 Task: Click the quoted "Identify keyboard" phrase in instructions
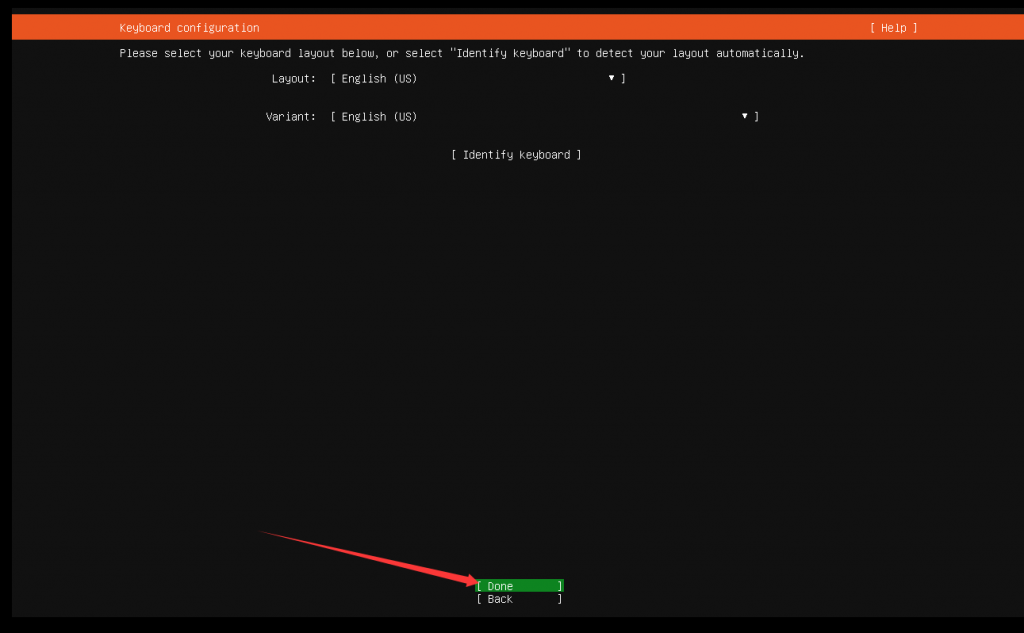[x=510, y=53]
